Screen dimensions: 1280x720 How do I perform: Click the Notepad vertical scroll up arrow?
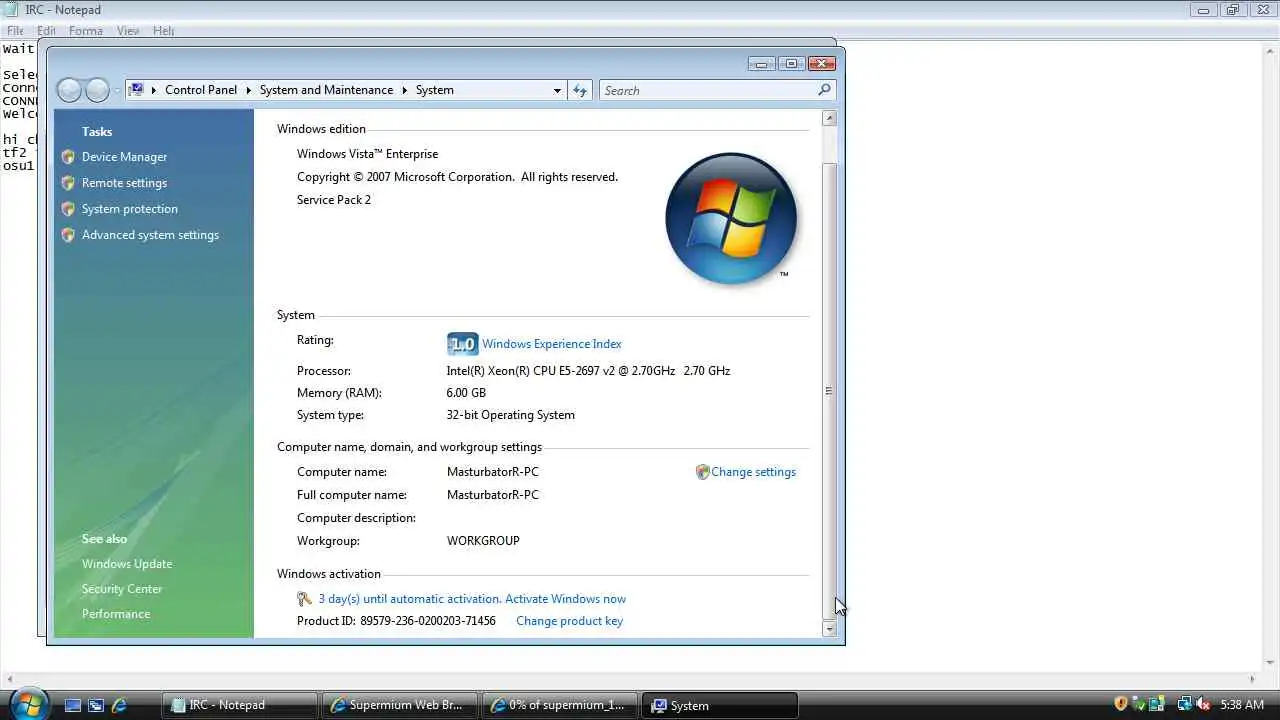tap(1270, 50)
